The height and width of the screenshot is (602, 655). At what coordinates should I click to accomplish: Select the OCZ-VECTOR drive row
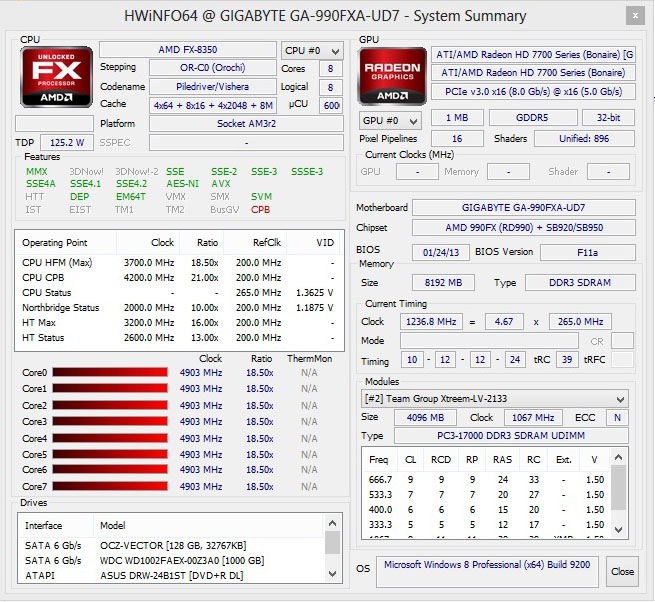pyautogui.click(x=171, y=546)
